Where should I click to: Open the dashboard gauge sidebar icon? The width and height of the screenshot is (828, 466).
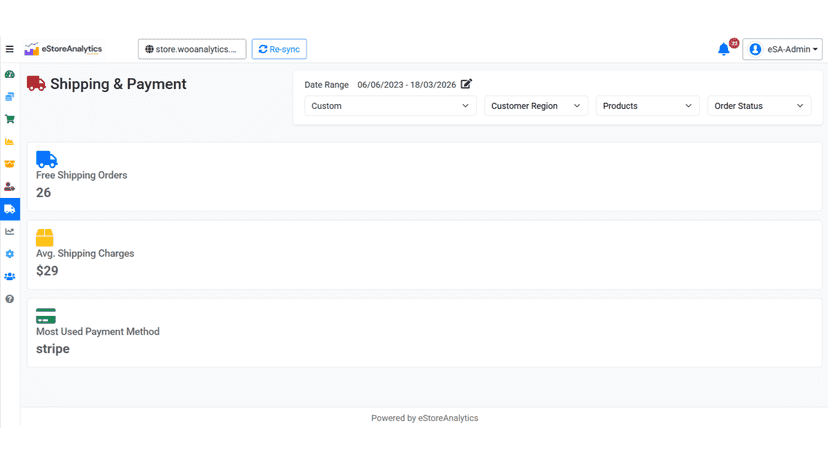(10, 74)
